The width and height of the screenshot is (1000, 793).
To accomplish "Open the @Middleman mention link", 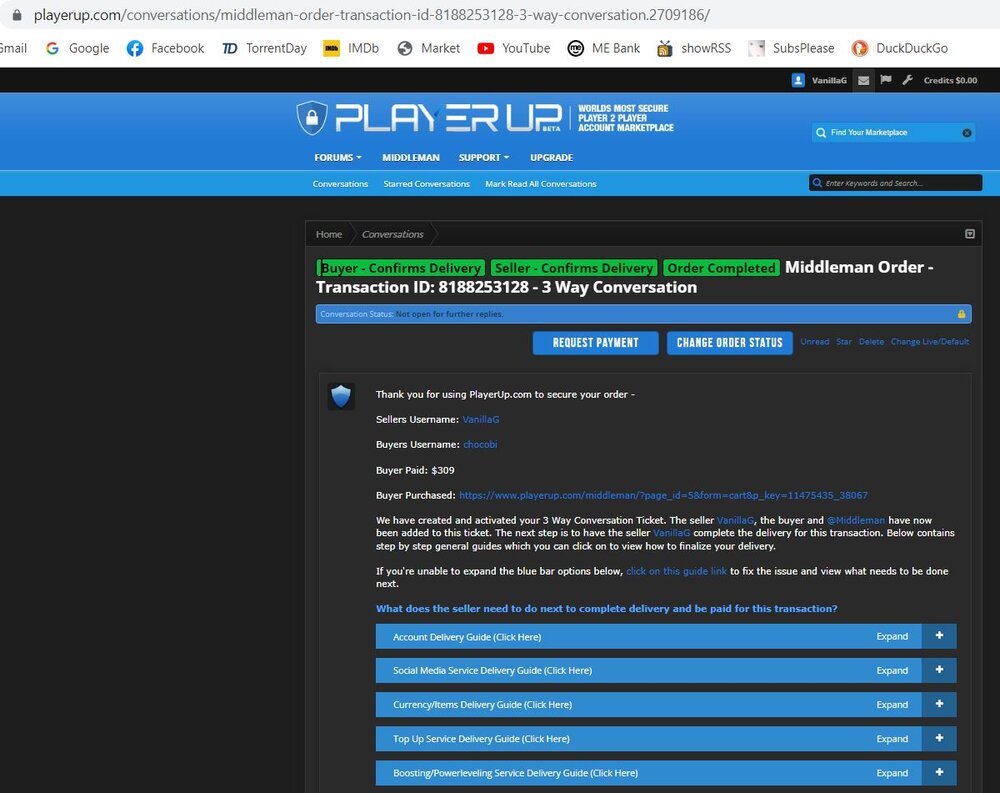I will click(x=856, y=521).
